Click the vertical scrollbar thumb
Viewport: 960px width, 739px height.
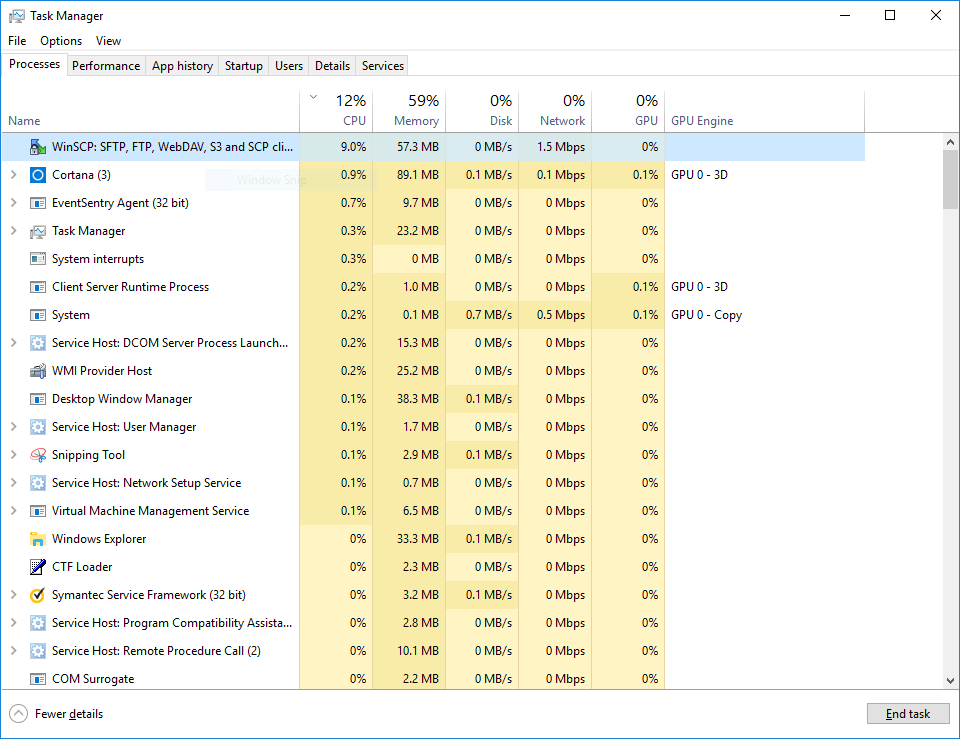pos(950,180)
